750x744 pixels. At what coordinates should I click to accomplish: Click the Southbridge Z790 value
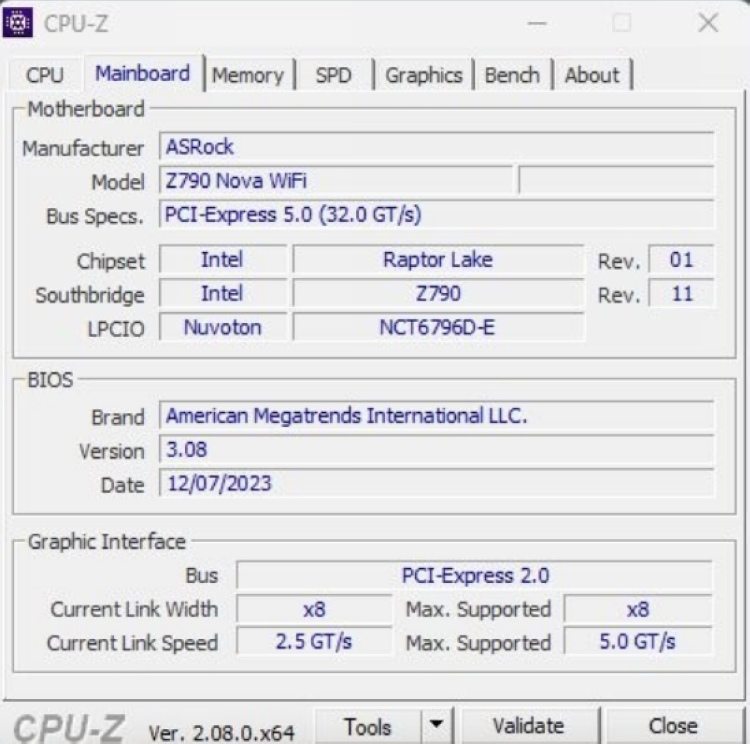(x=438, y=293)
